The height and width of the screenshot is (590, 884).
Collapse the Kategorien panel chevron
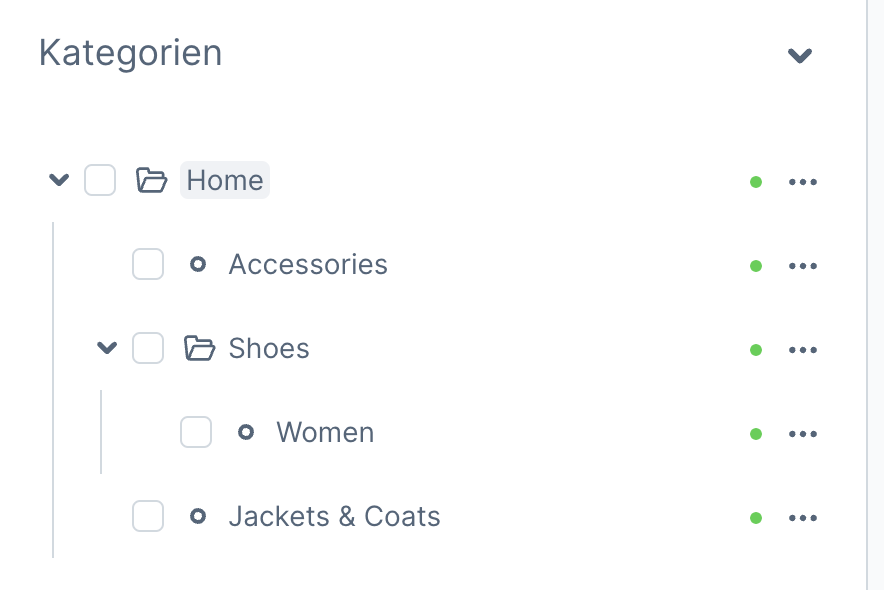point(799,55)
